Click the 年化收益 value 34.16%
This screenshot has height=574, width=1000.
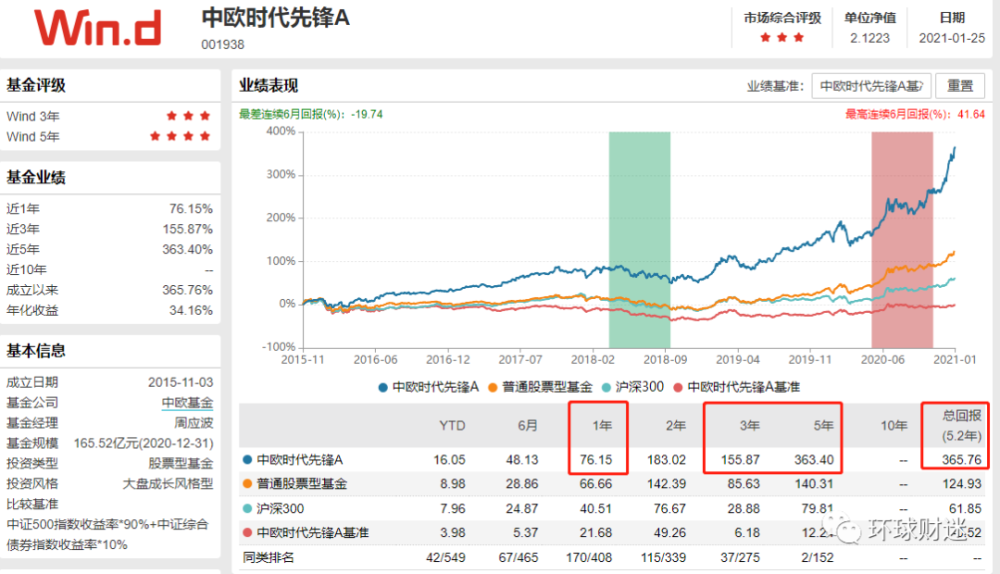coord(191,311)
